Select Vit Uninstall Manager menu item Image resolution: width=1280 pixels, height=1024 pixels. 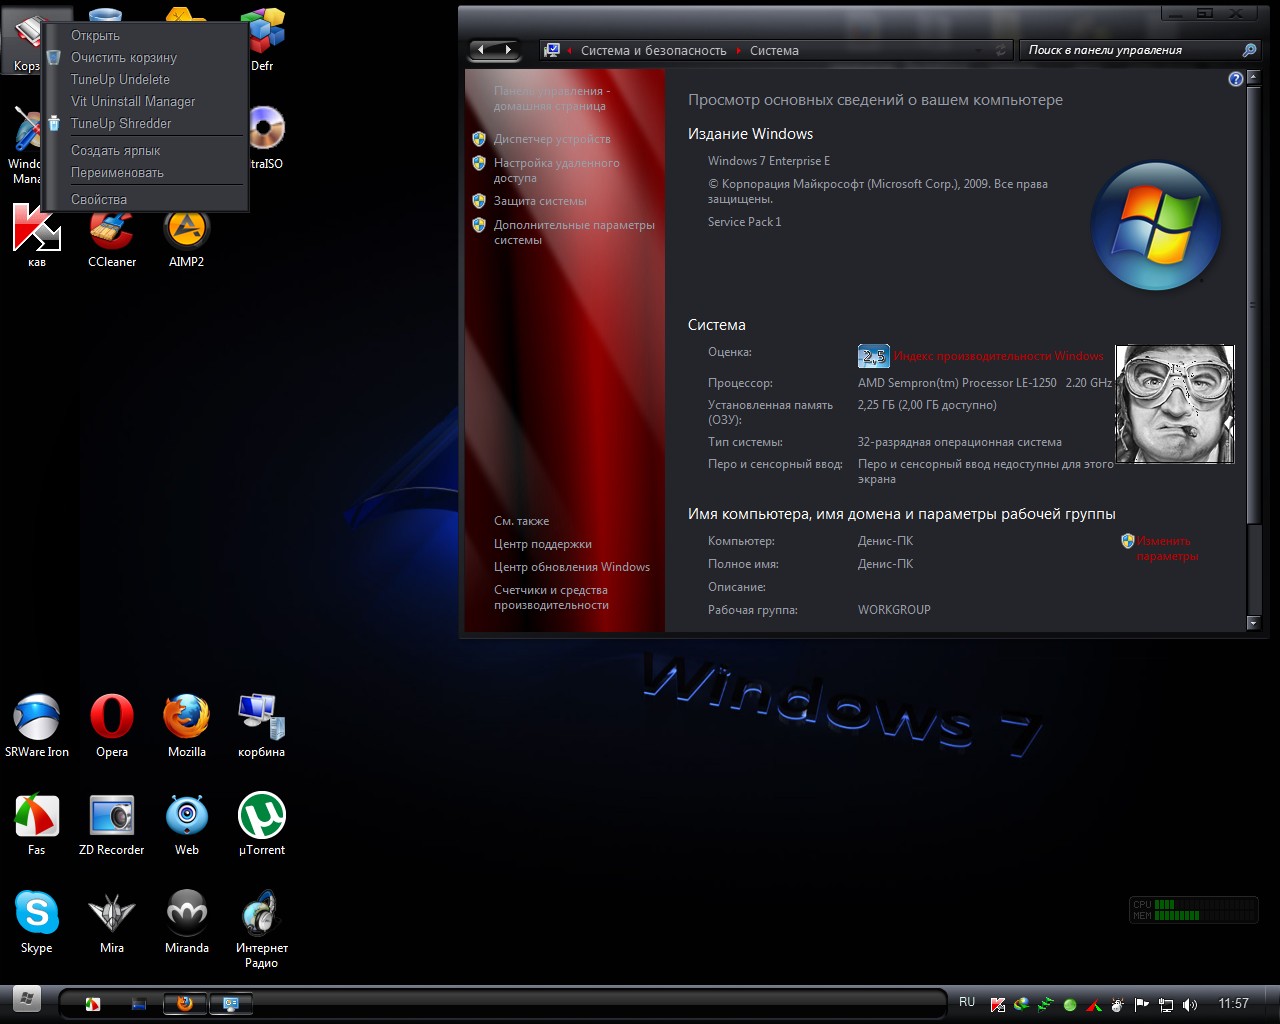(x=145, y=101)
